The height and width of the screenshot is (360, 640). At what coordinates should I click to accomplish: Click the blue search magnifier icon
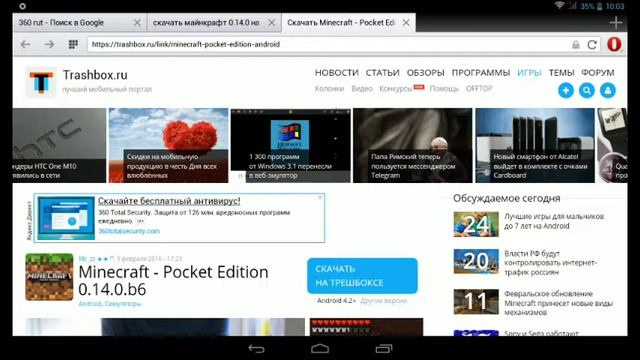click(587, 90)
